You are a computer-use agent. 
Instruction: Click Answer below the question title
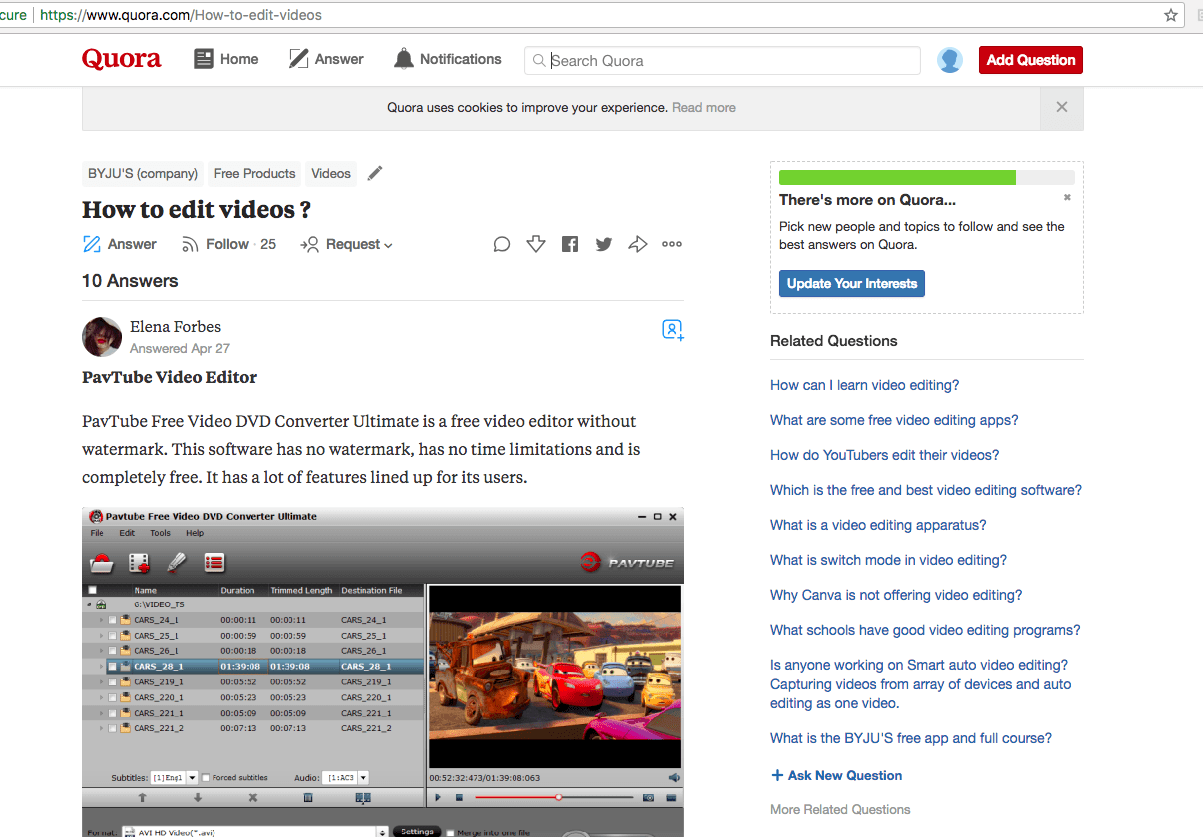(x=119, y=244)
